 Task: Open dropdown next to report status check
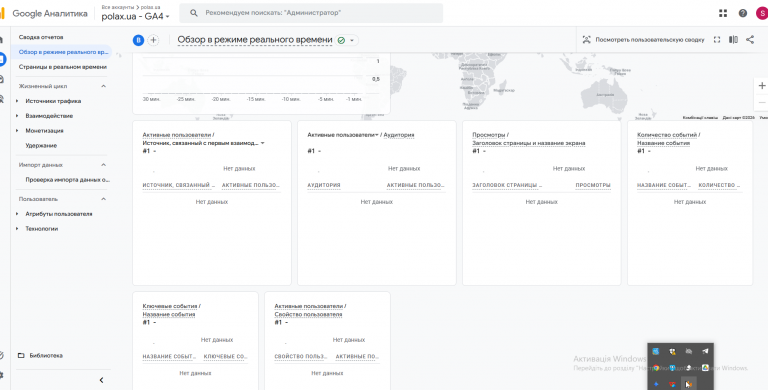(352, 40)
